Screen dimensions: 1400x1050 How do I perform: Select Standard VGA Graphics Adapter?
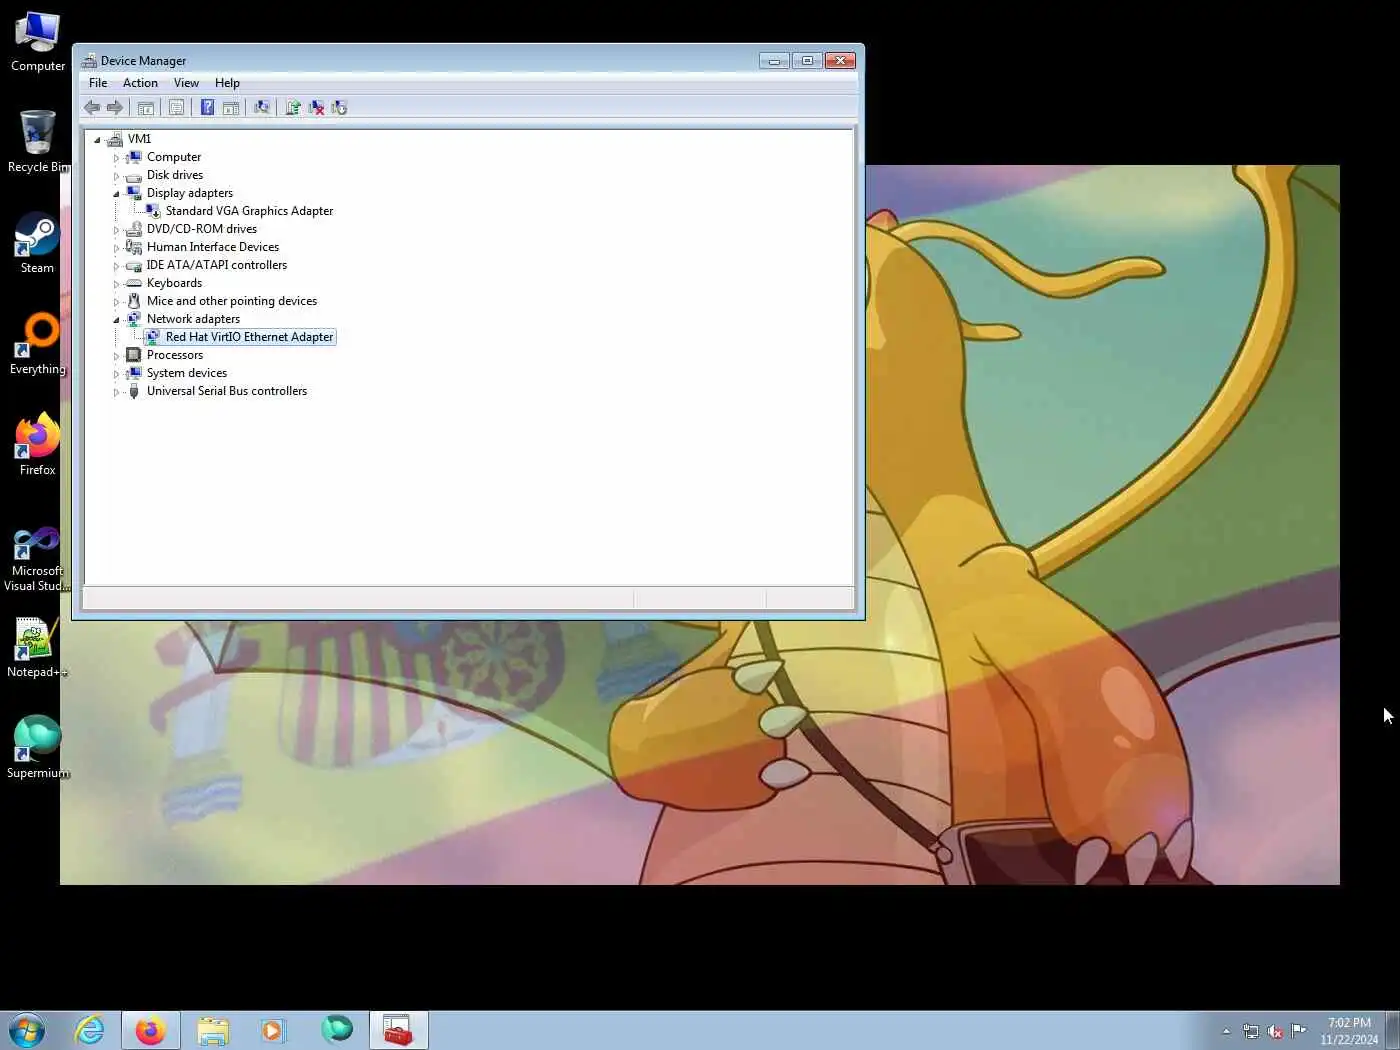click(x=249, y=211)
